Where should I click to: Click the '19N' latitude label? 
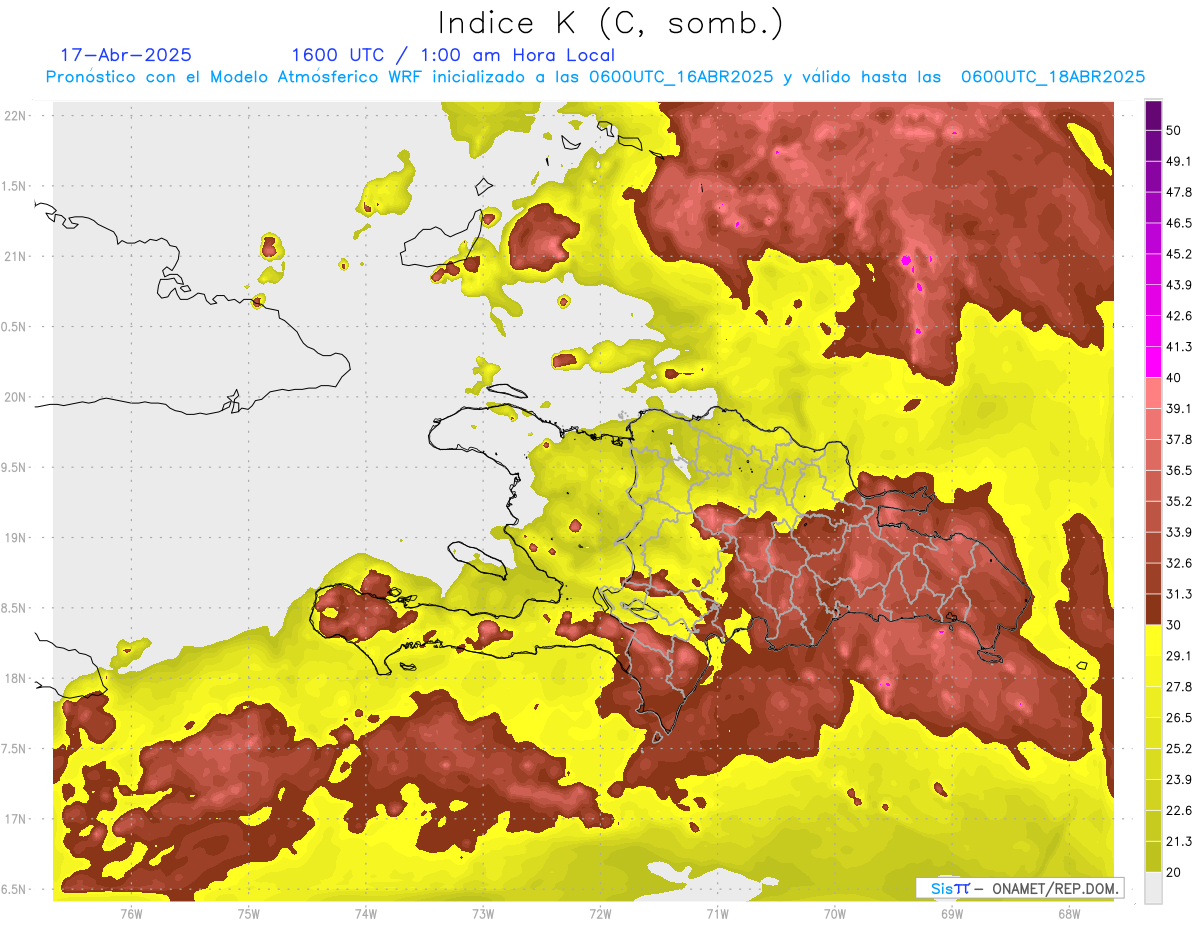(15, 538)
